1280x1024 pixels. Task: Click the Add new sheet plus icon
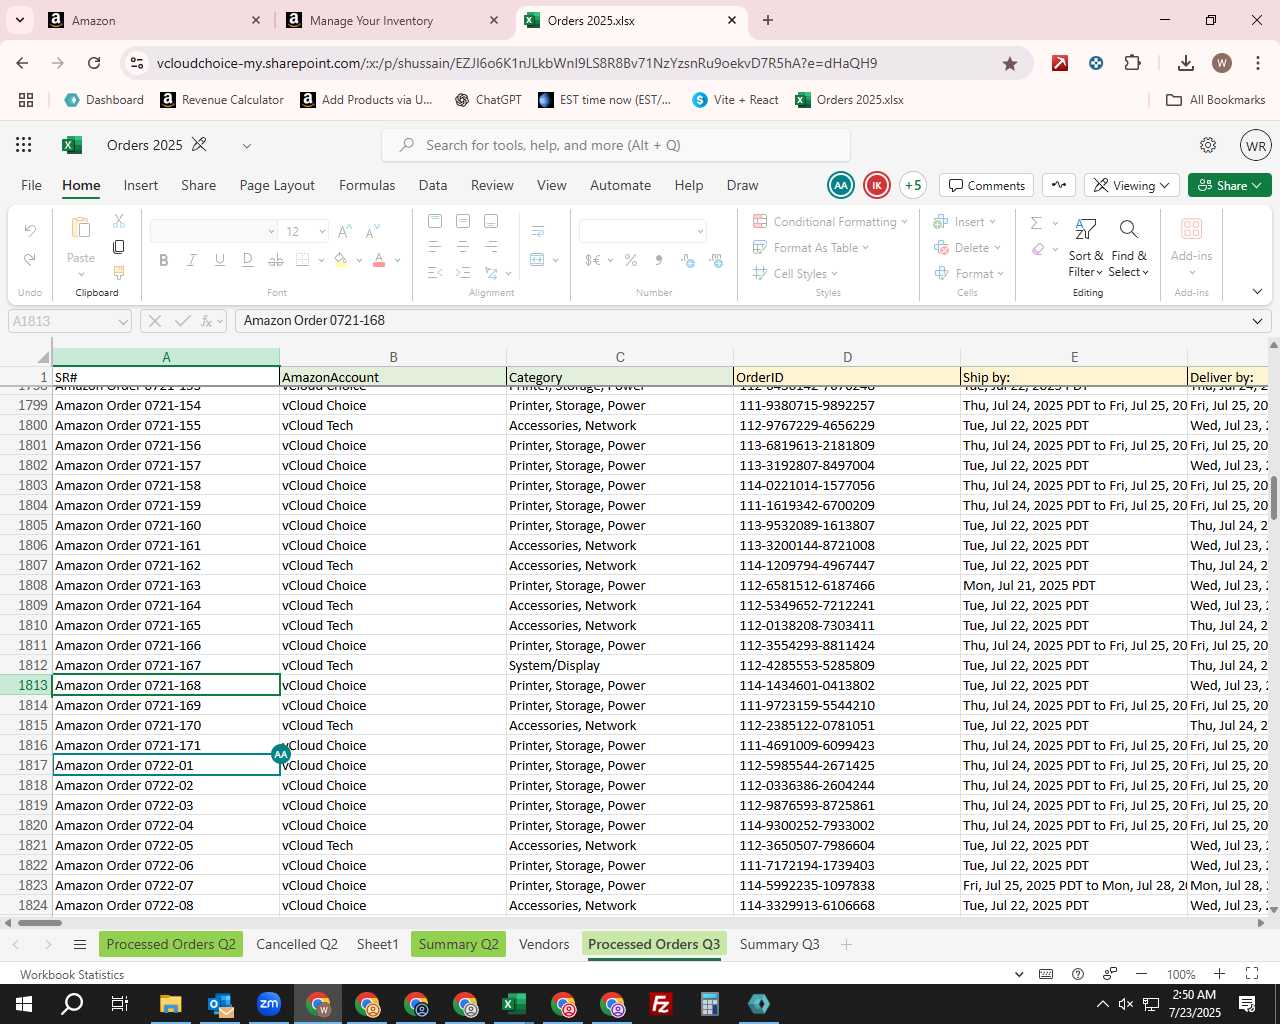click(x=846, y=944)
